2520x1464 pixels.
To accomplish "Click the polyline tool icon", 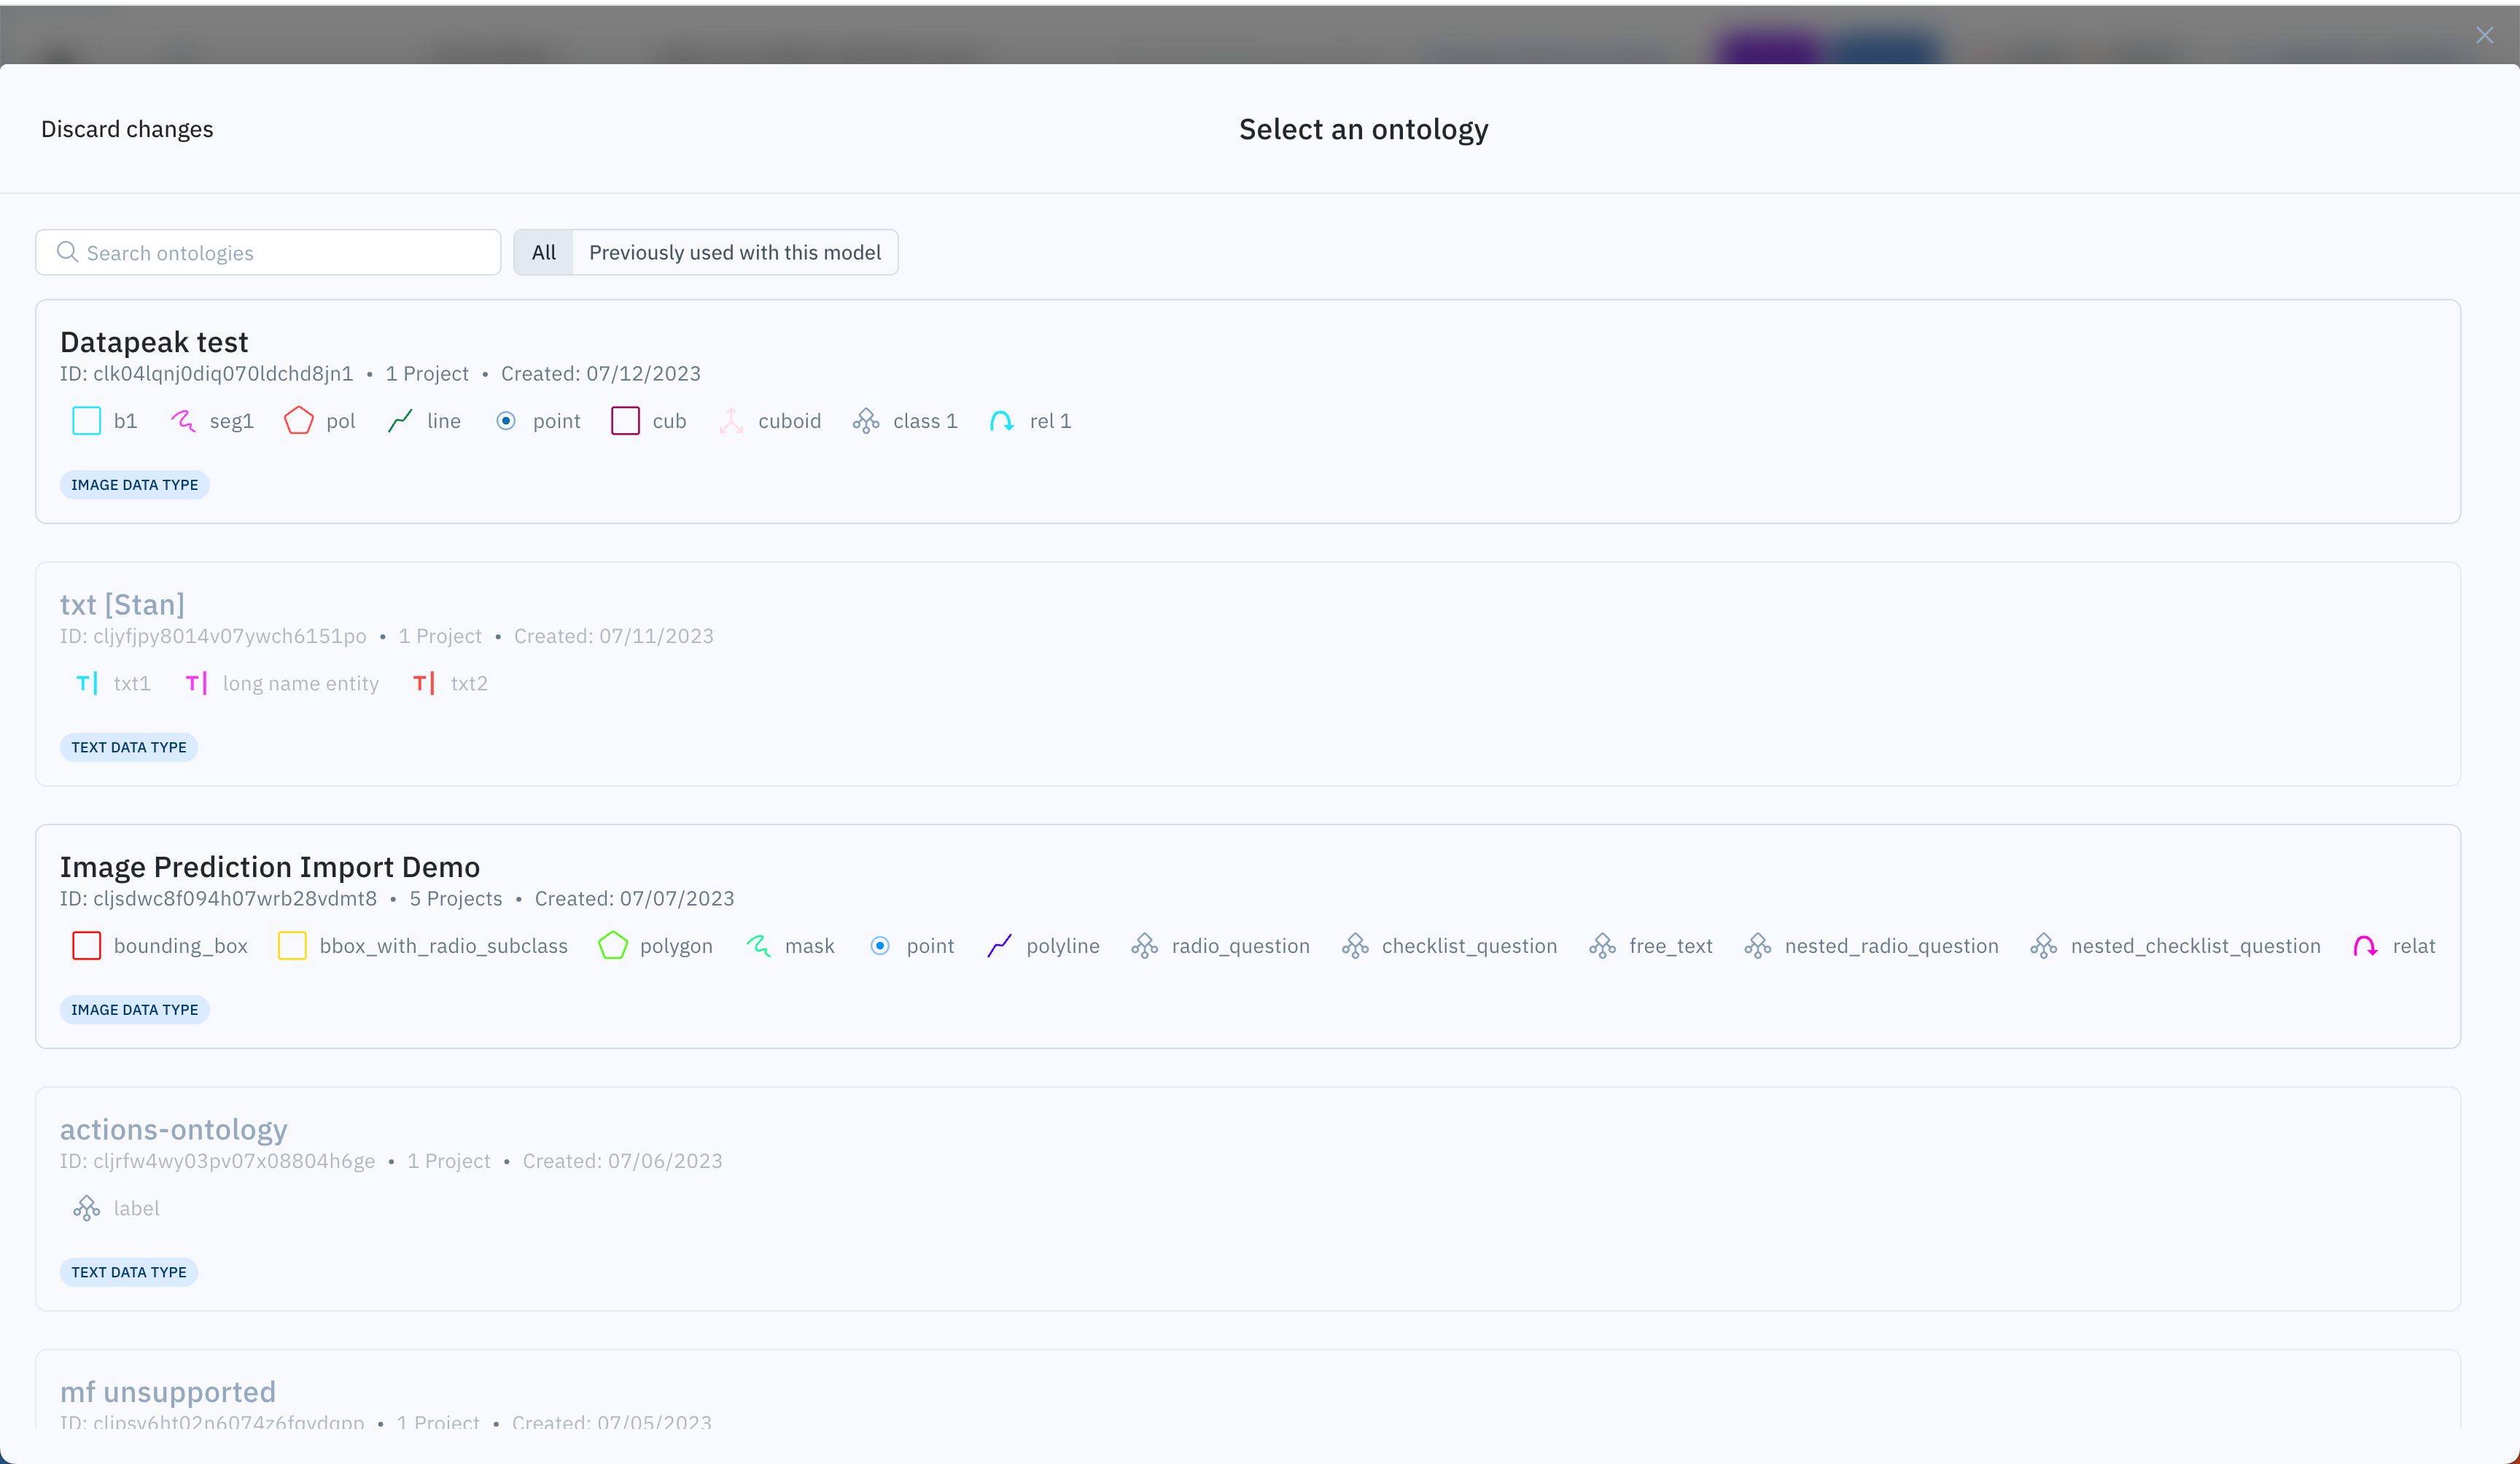I will 999,946.
